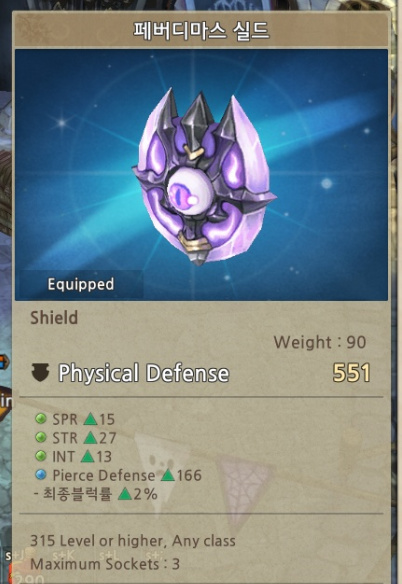The image size is (402, 584).
Task: Click the green arrow beside 최종블럭률 2%
Action: coord(125,494)
